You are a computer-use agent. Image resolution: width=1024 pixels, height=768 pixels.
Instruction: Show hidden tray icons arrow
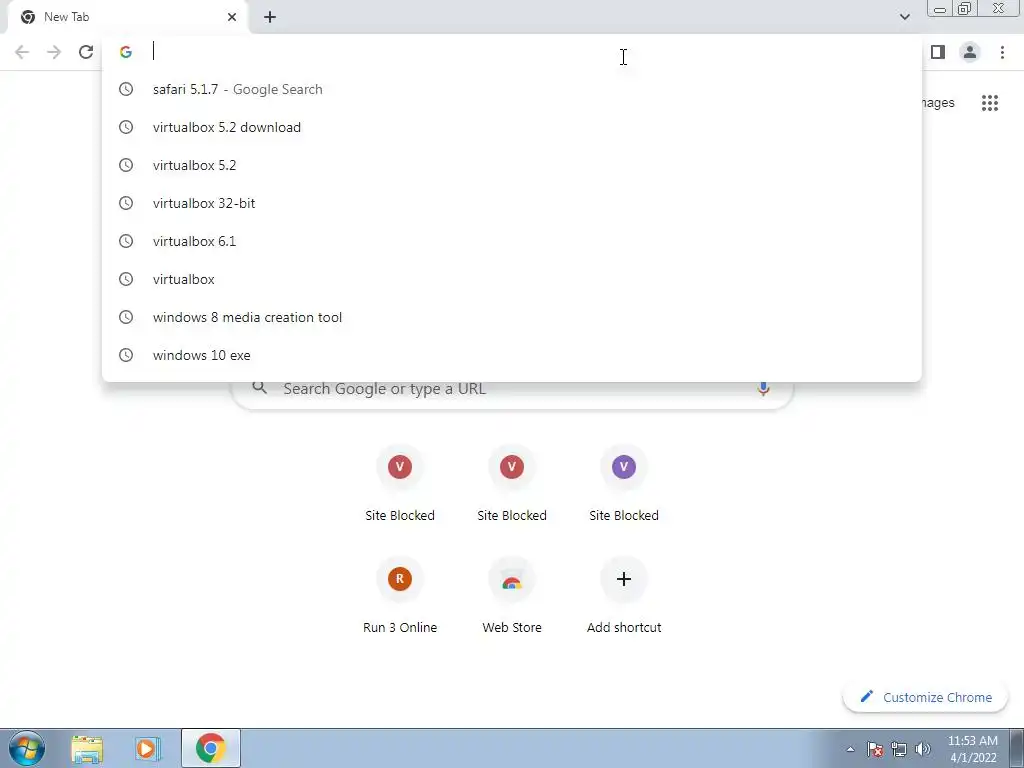850,749
